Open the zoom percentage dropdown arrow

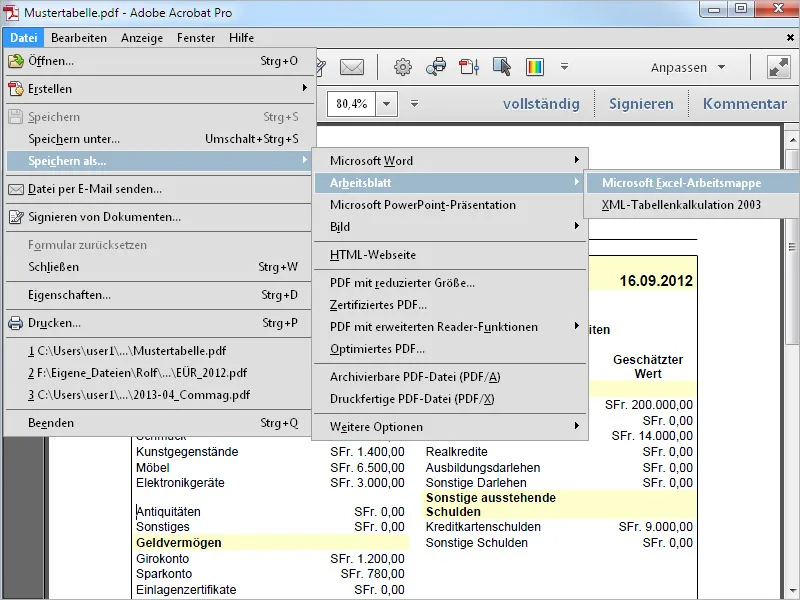387,104
